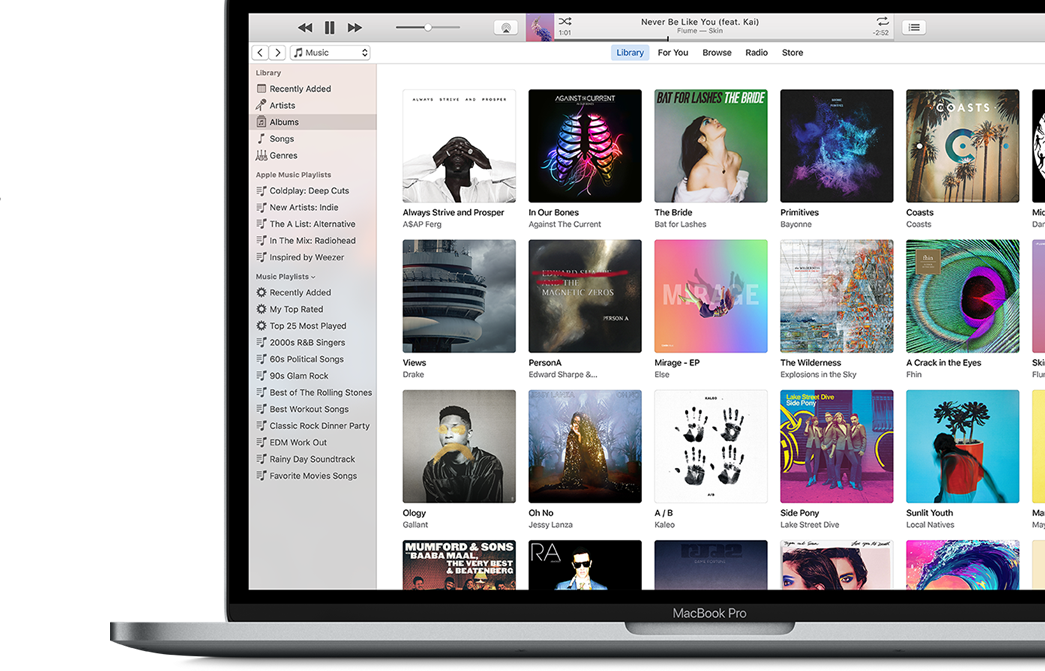This screenshot has height=671, width=1045.
Task: Open the Best Workout Songs playlist
Action: (313, 409)
